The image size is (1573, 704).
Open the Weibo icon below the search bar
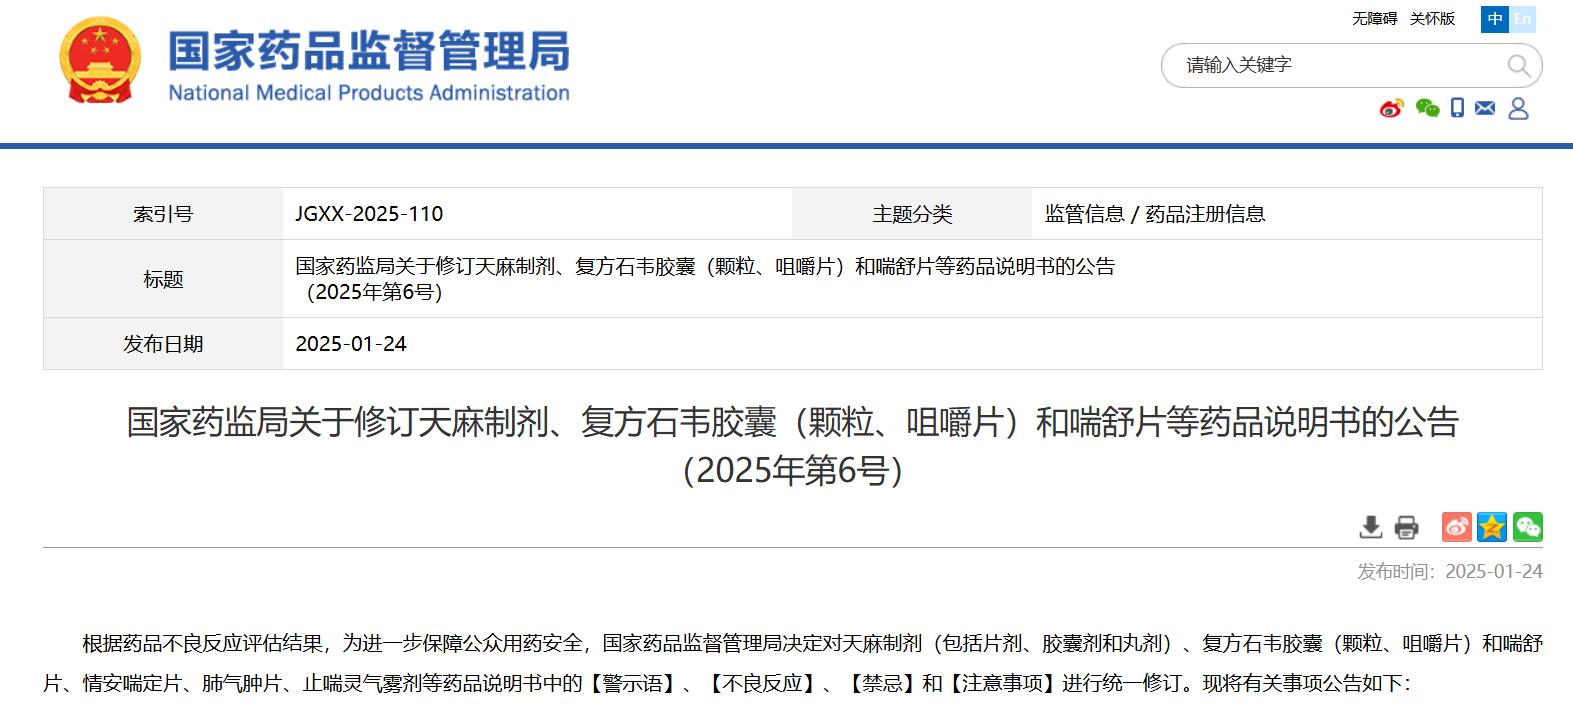point(1391,108)
